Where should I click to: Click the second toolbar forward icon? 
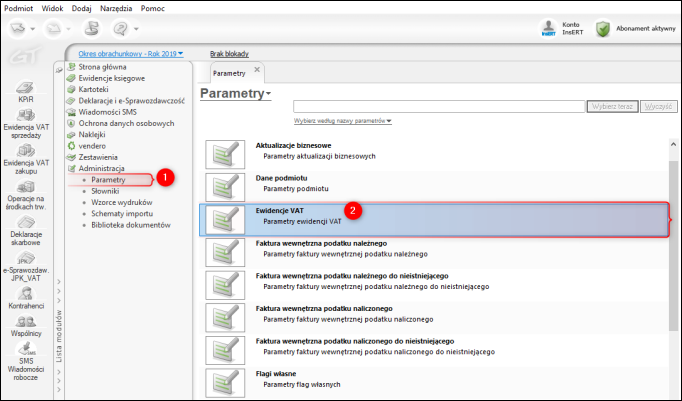(x=53, y=29)
